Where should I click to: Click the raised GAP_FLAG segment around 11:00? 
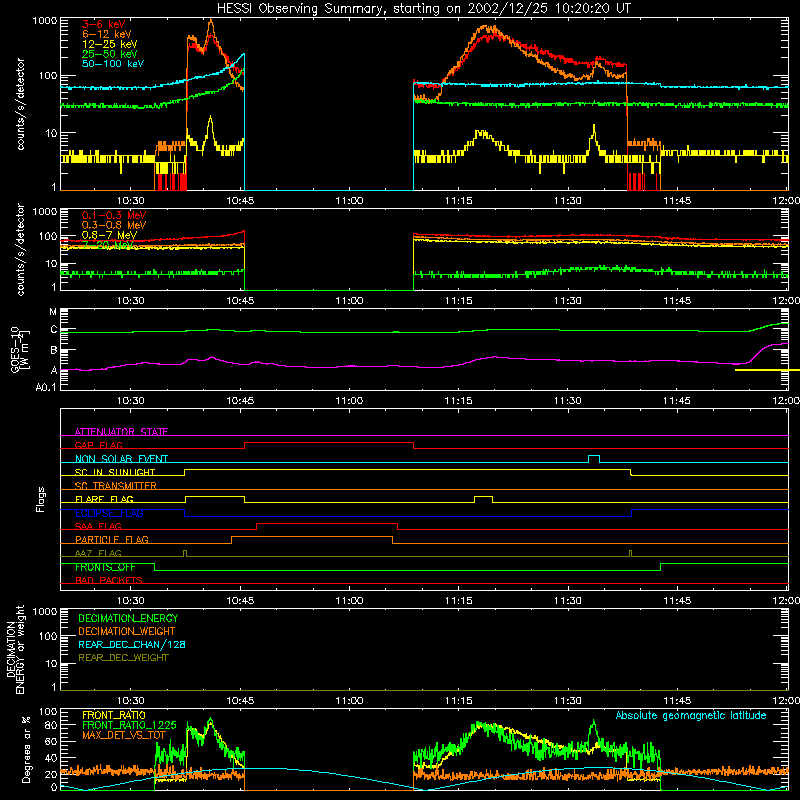point(329,443)
